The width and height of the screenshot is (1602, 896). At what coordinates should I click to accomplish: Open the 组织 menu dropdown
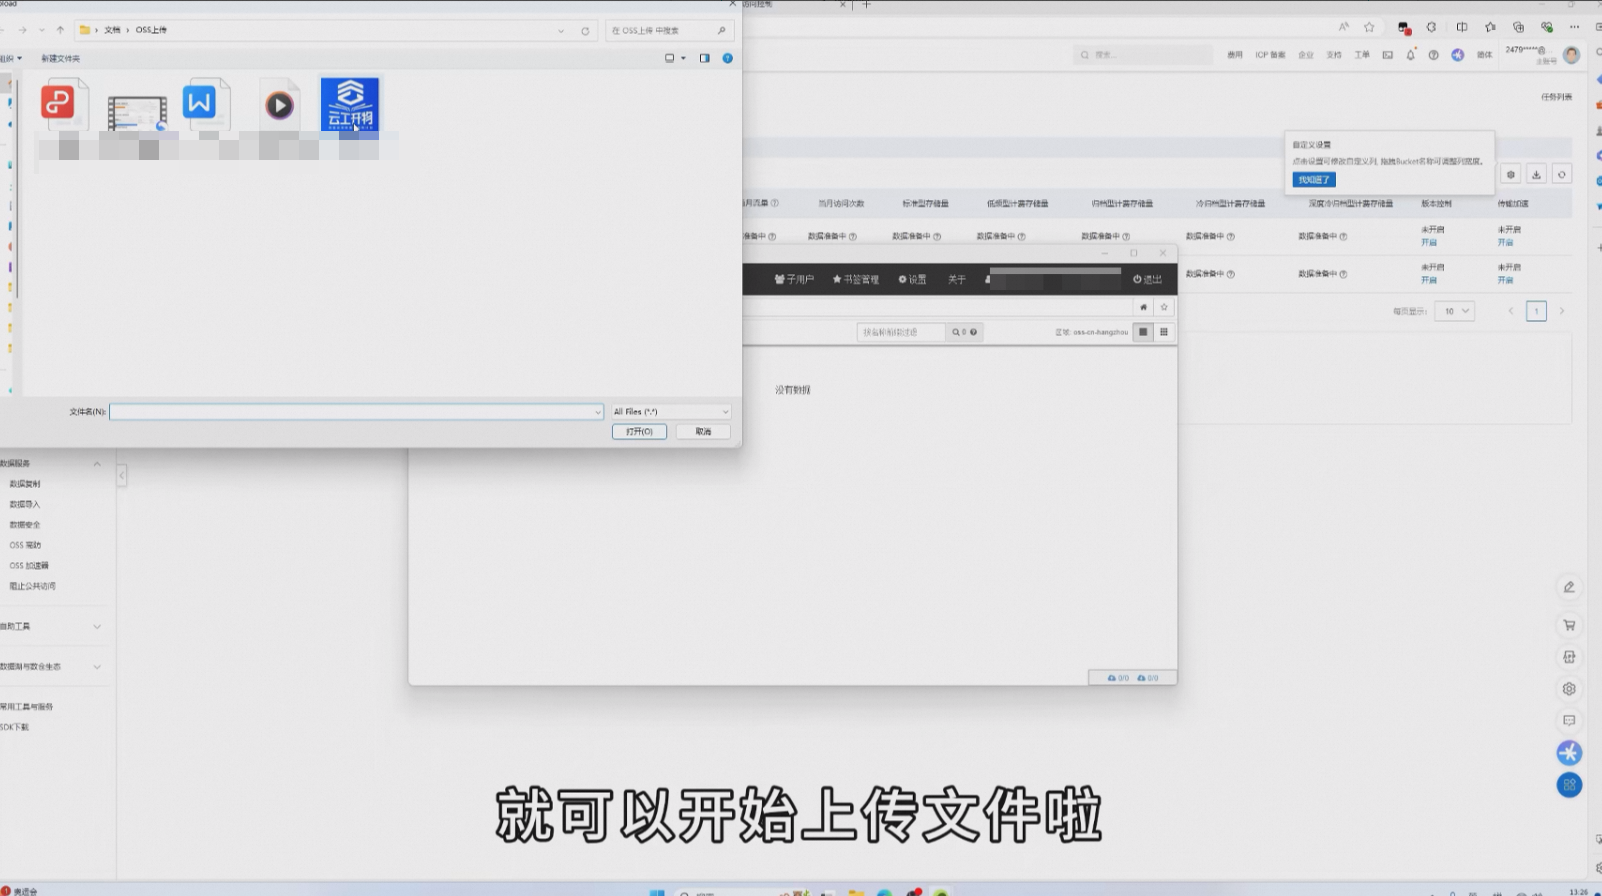pos(10,58)
